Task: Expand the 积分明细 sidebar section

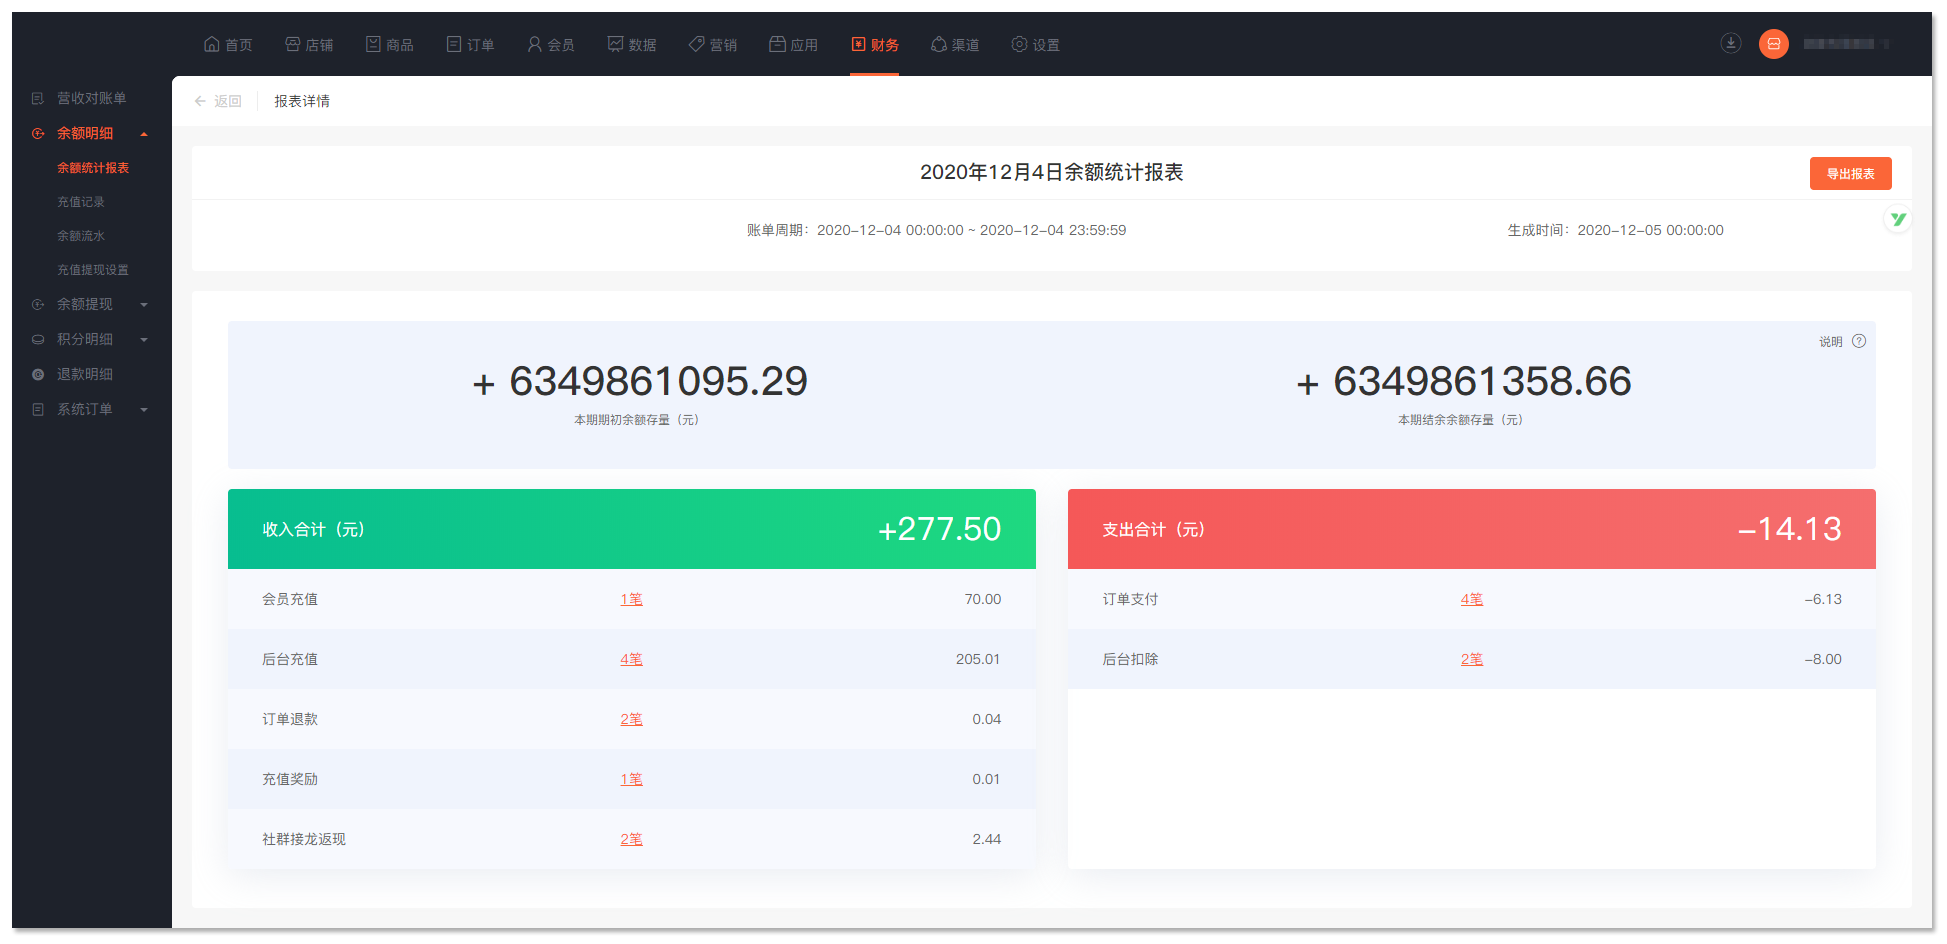Action: click(x=144, y=340)
